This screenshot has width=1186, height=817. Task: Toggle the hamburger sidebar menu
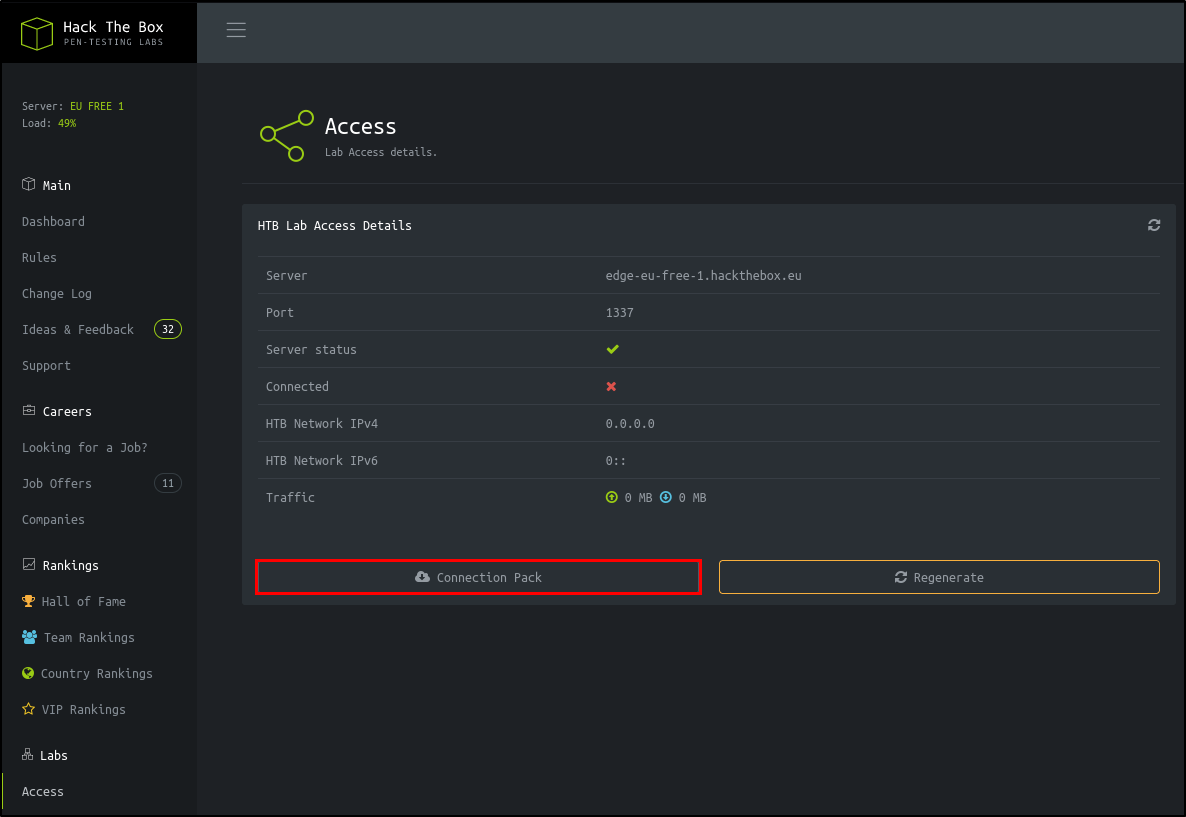[236, 30]
